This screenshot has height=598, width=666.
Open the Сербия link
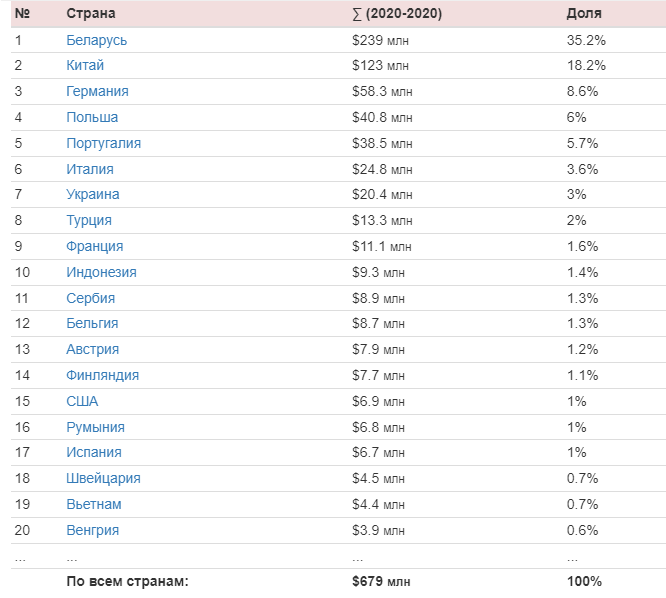click(x=90, y=298)
